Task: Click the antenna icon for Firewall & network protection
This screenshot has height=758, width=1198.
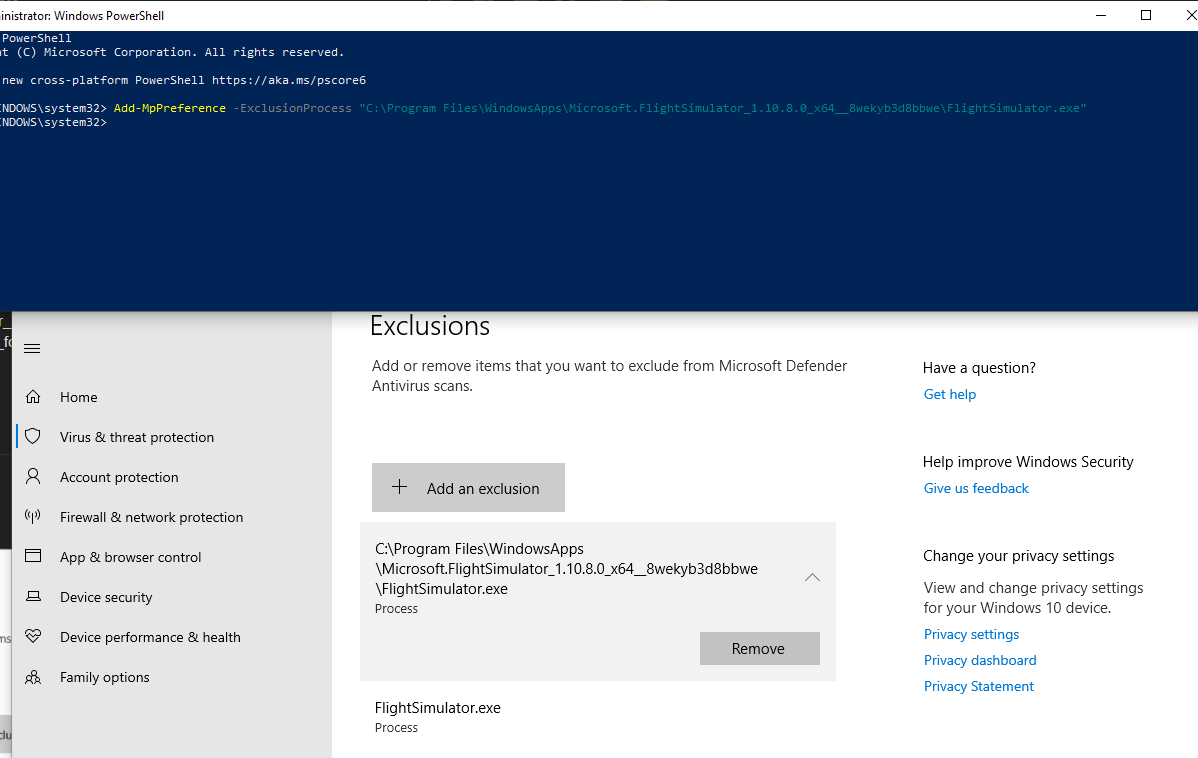Action: 33,516
